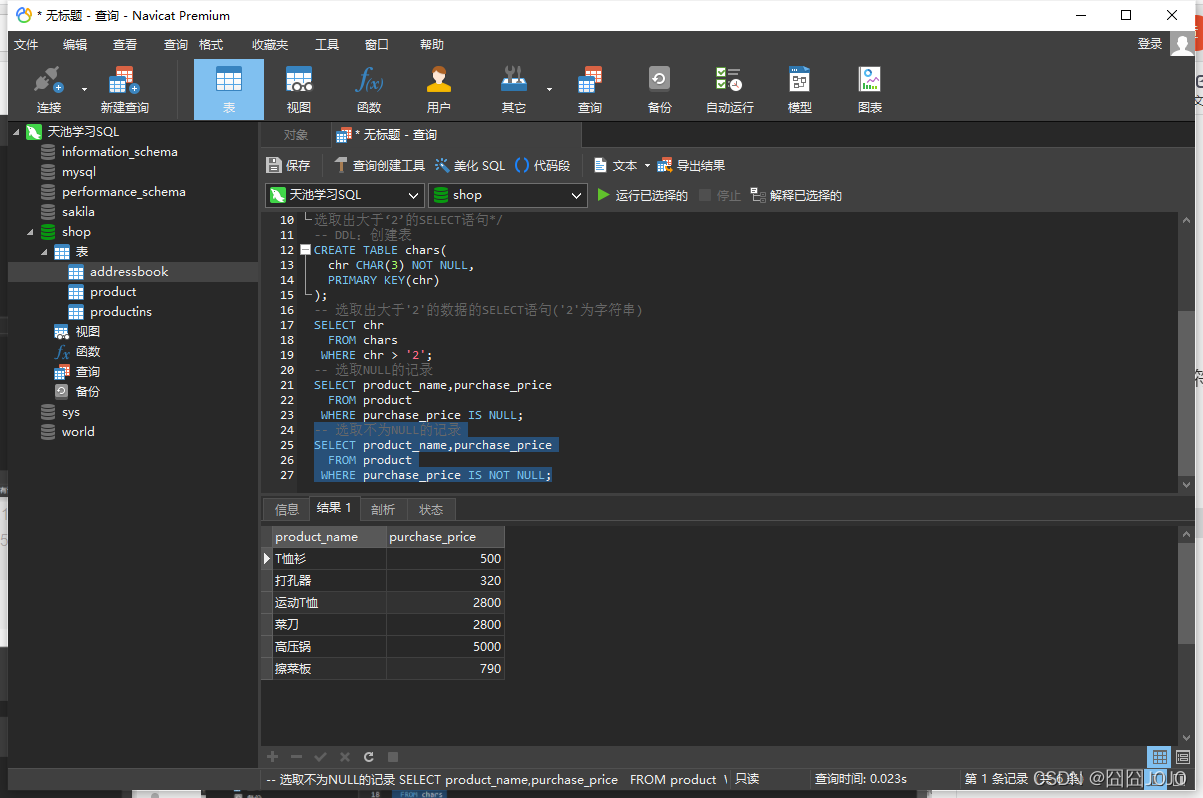Click the refresh icon in result toolbar
The width and height of the screenshot is (1203, 798).
[369, 757]
